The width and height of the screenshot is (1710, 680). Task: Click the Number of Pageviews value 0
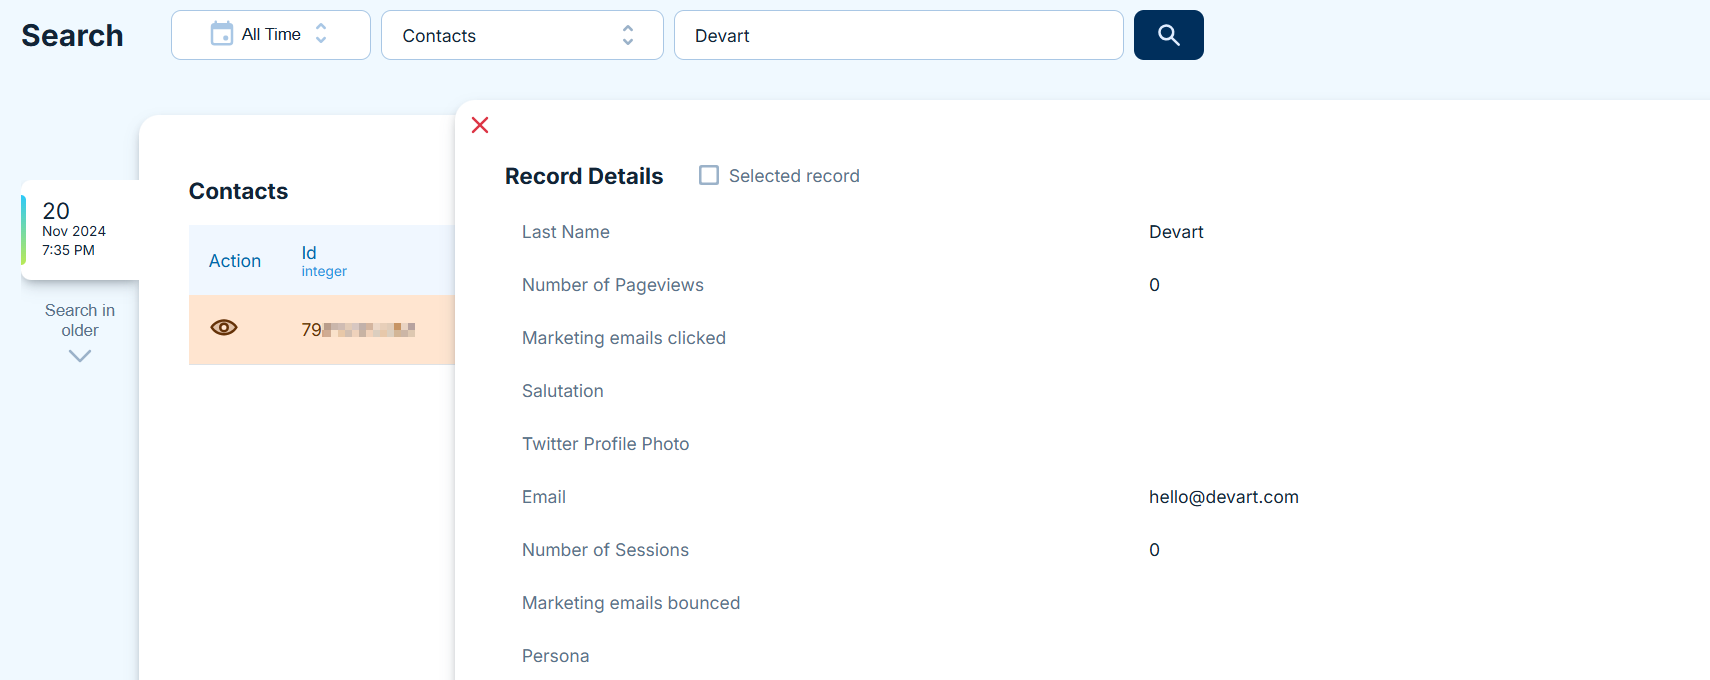click(x=1154, y=285)
